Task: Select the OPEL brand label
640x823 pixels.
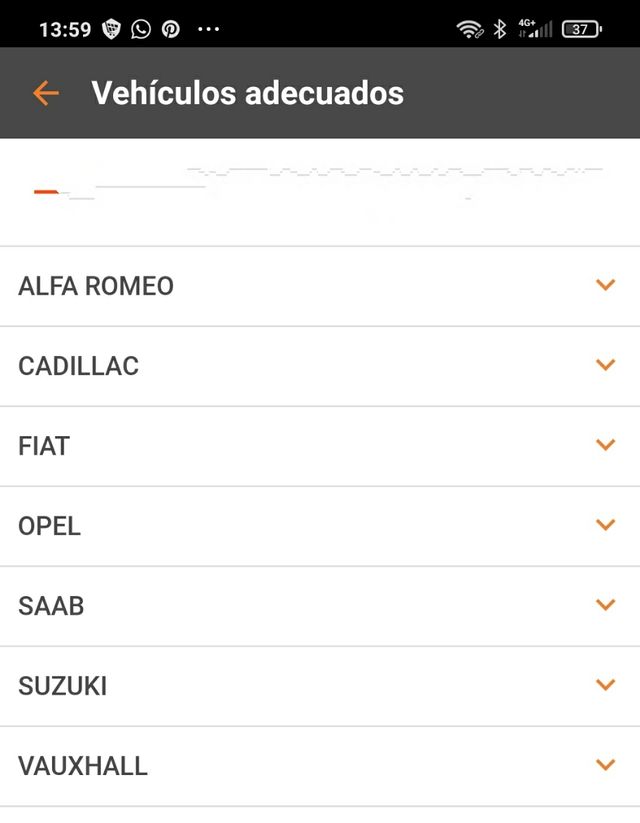Action: tap(50, 526)
